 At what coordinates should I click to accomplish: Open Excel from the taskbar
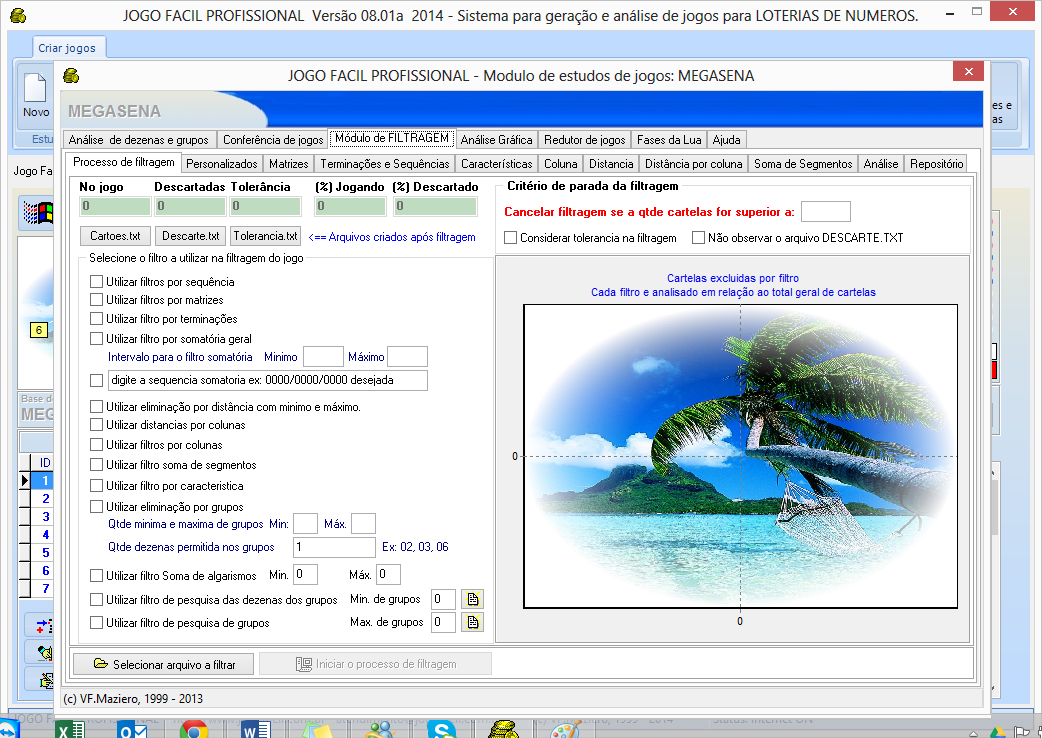69,729
